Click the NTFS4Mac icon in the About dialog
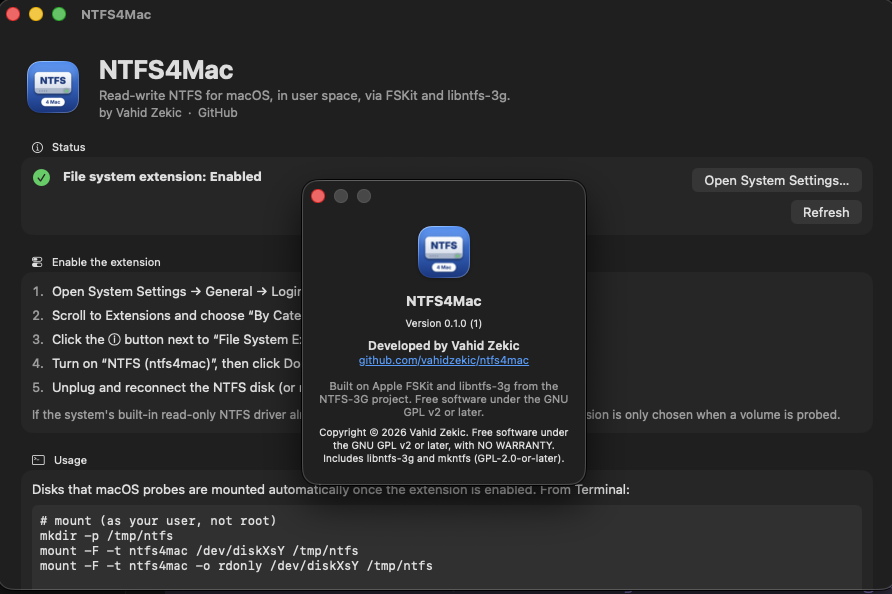892x594 pixels. click(444, 252)
